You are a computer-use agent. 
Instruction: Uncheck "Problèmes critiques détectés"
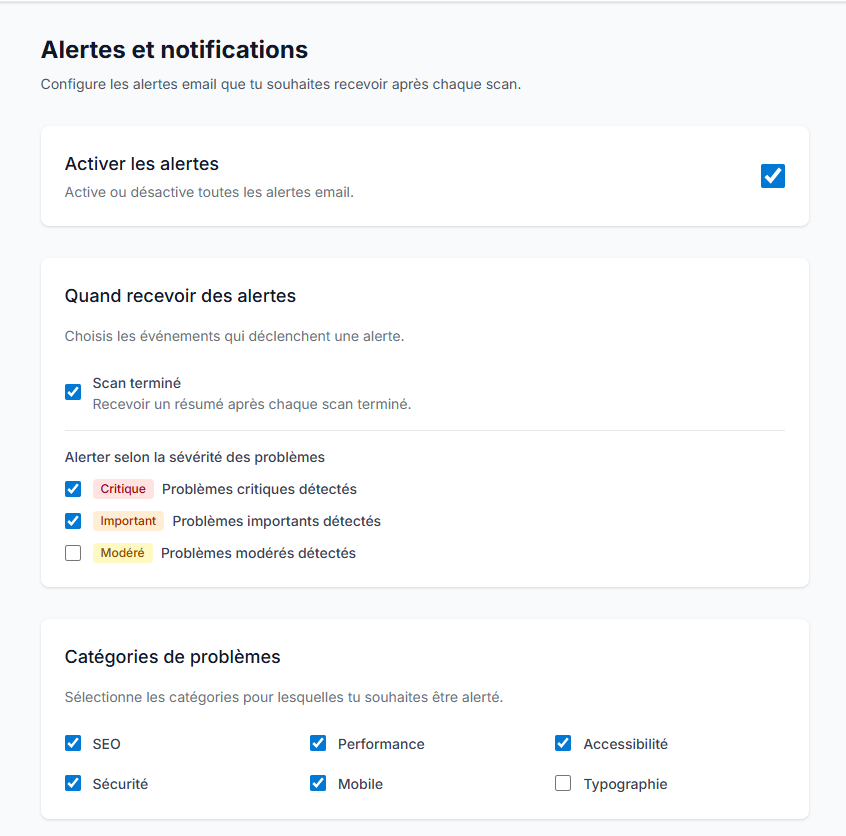coord(72,489)
